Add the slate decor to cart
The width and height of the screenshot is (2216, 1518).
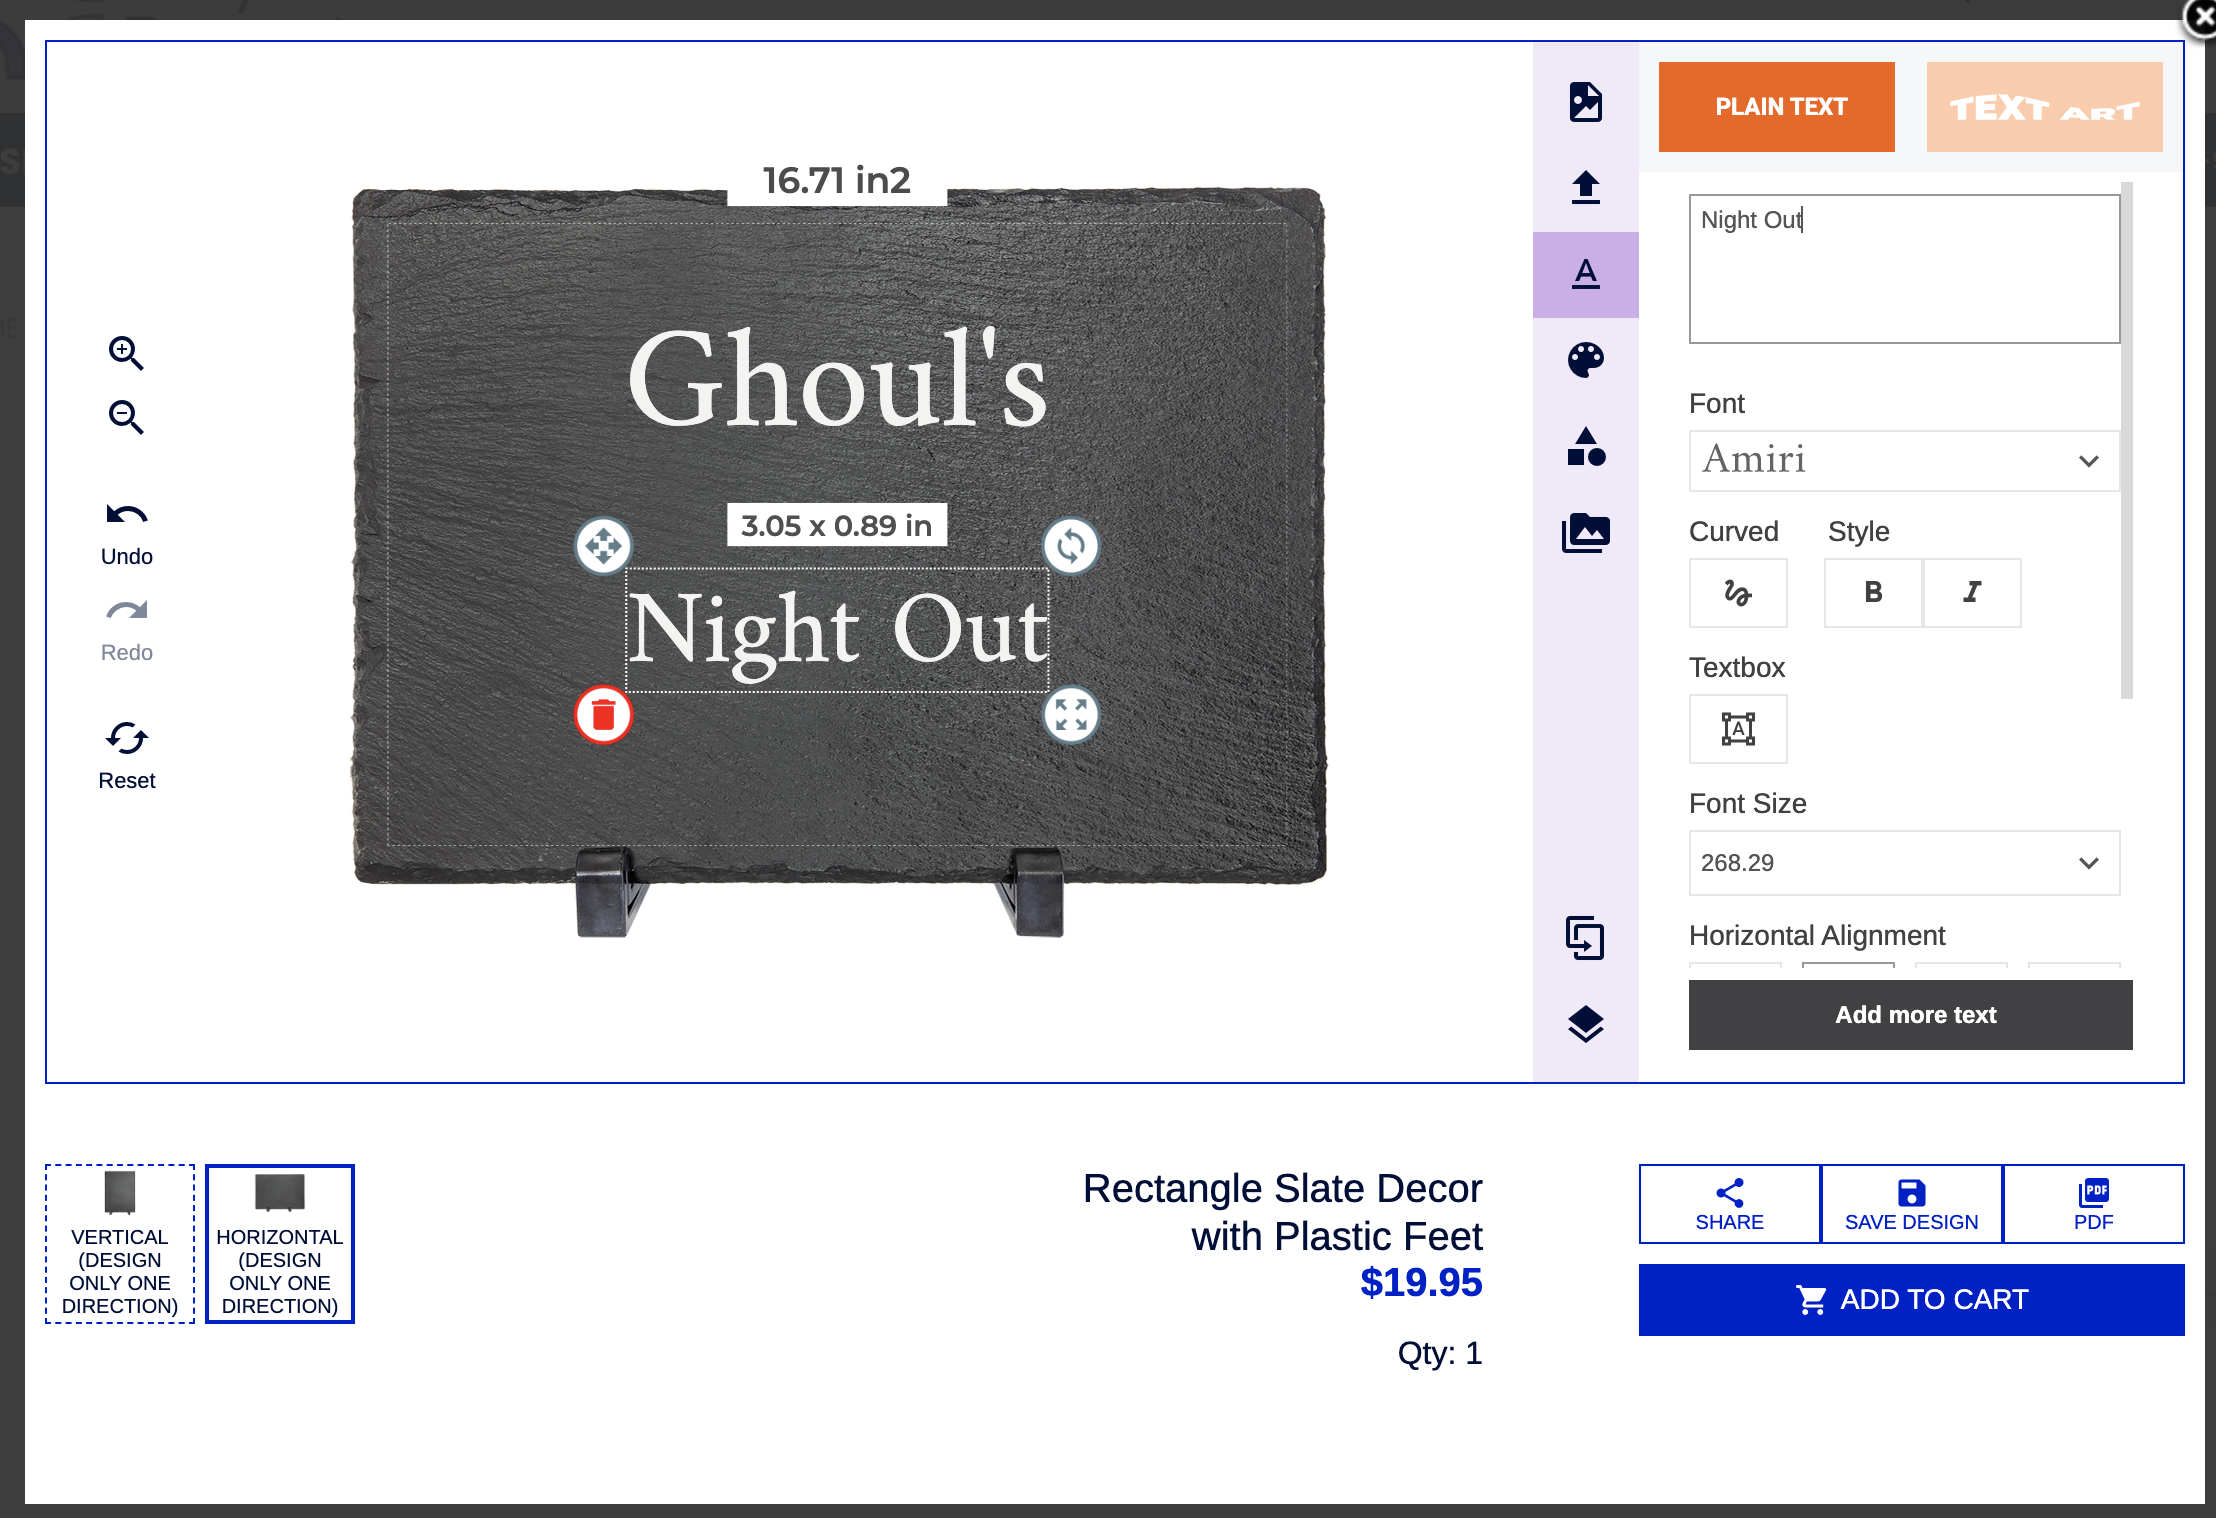[x=1910, y=1299]
